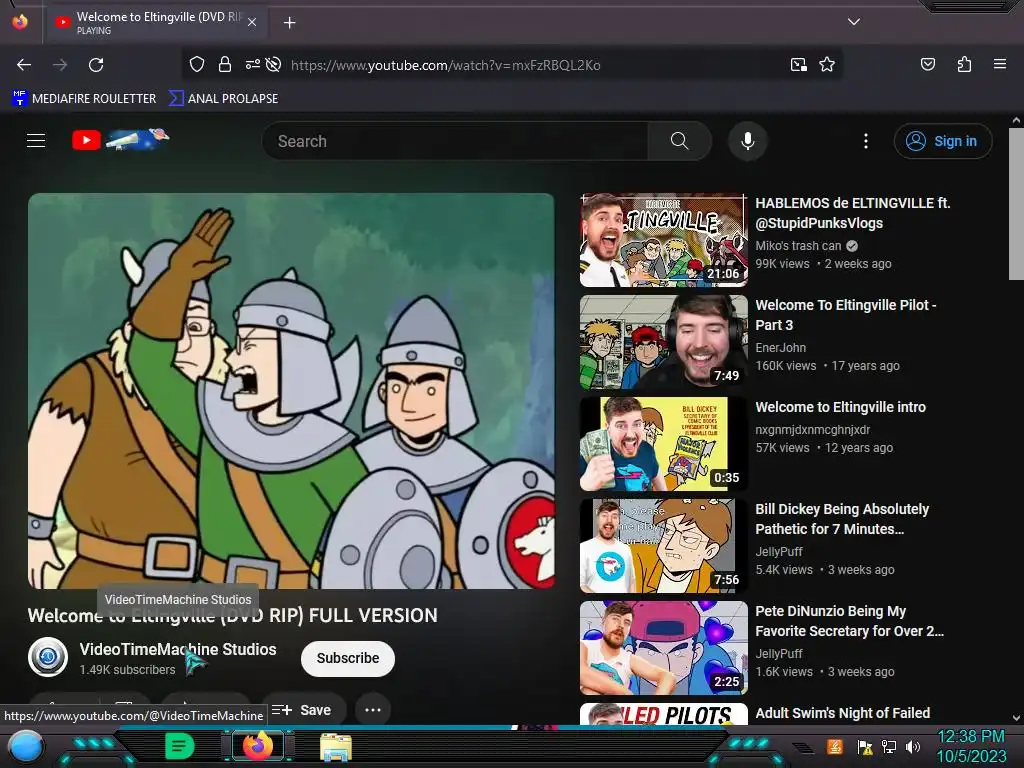Screen dimensions: 1024x768
Task: Open the Firefox extensions puzzle icon
Action: (x=964, y=64)
